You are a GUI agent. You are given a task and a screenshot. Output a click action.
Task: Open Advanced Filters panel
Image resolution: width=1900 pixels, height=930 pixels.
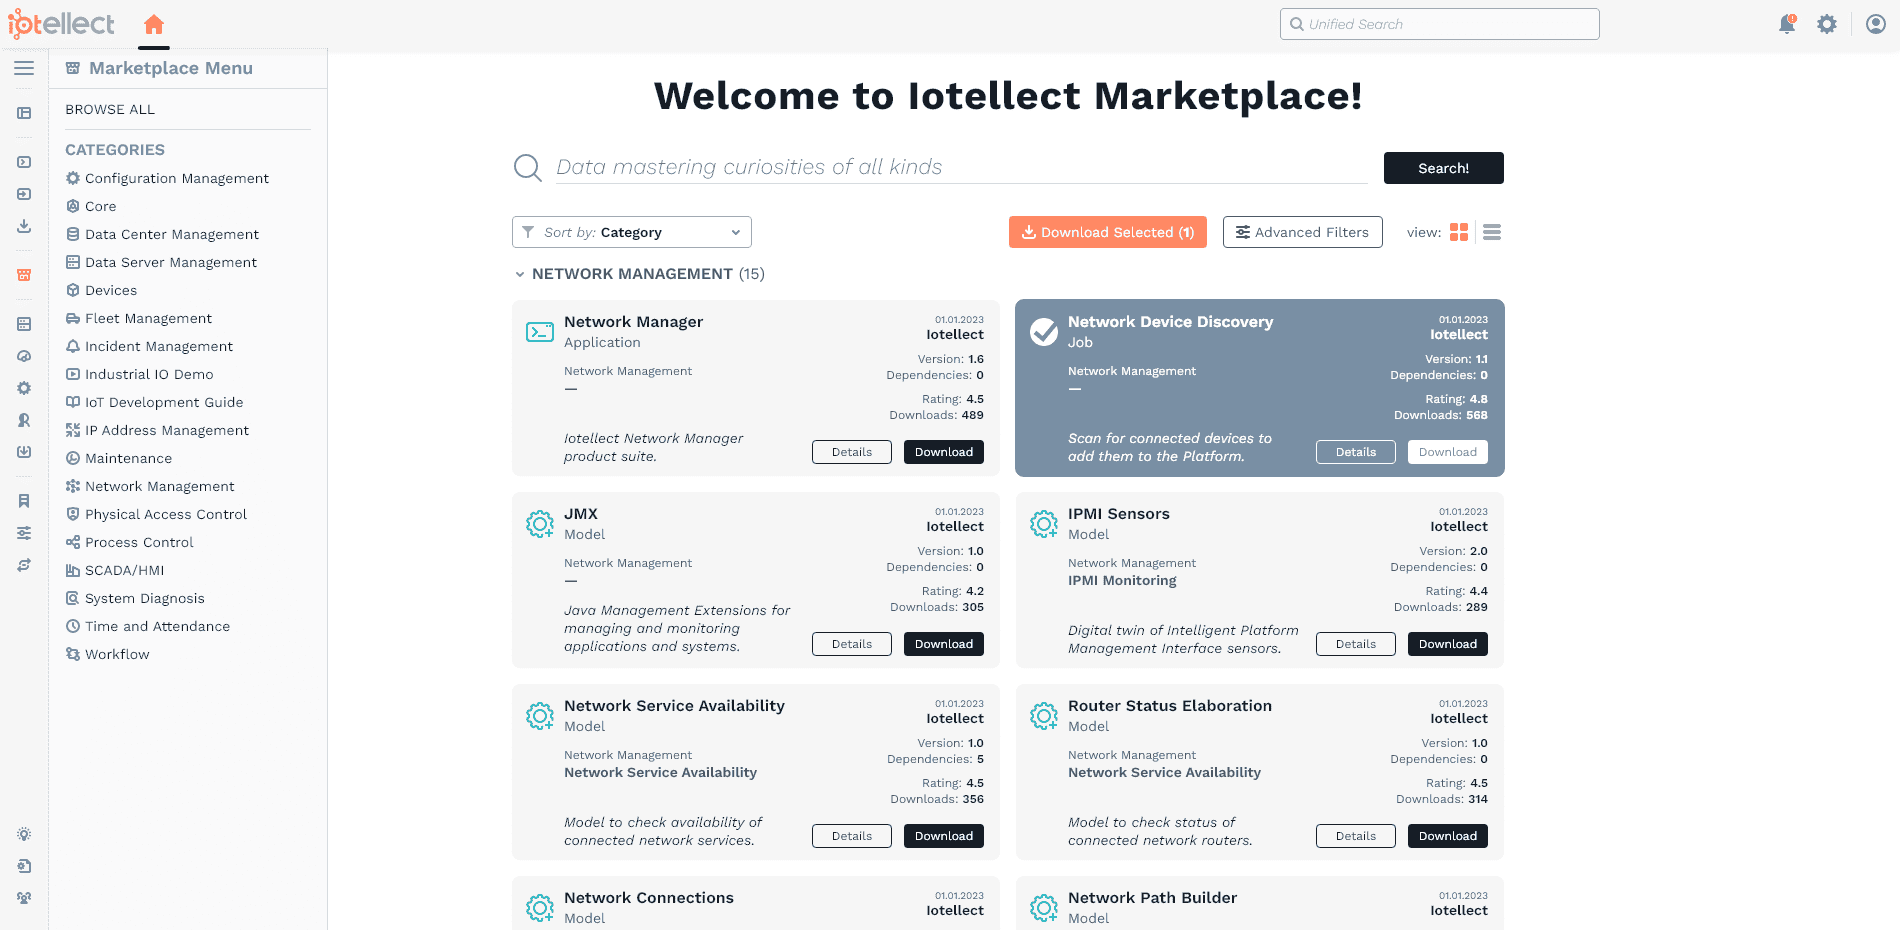click(1302, 232)
